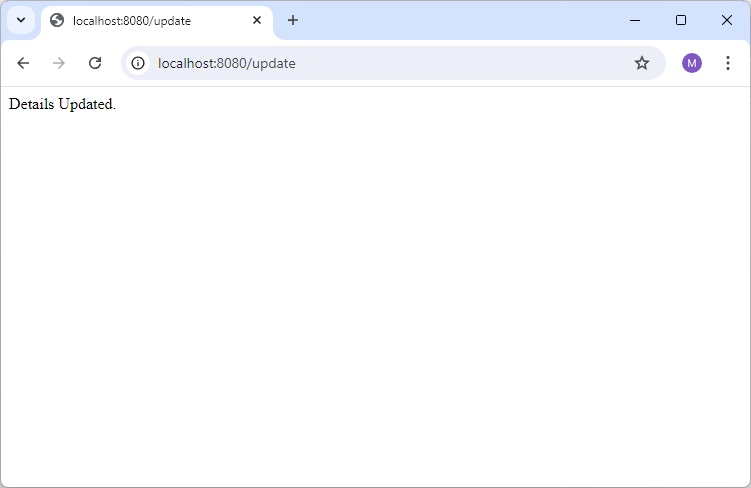
Task: View site information for localhost
Action: pyautogui.click(x=138, y=63)
